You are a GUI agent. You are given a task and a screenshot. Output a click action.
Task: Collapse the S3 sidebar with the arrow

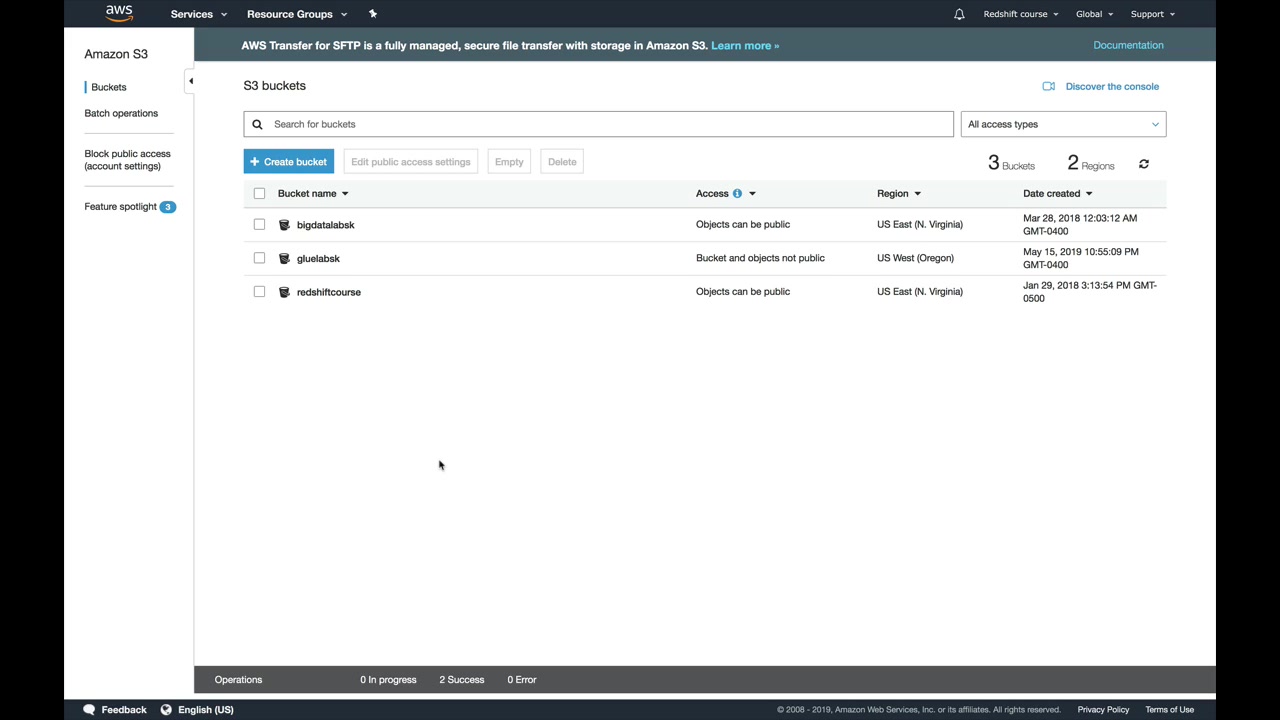190,81
